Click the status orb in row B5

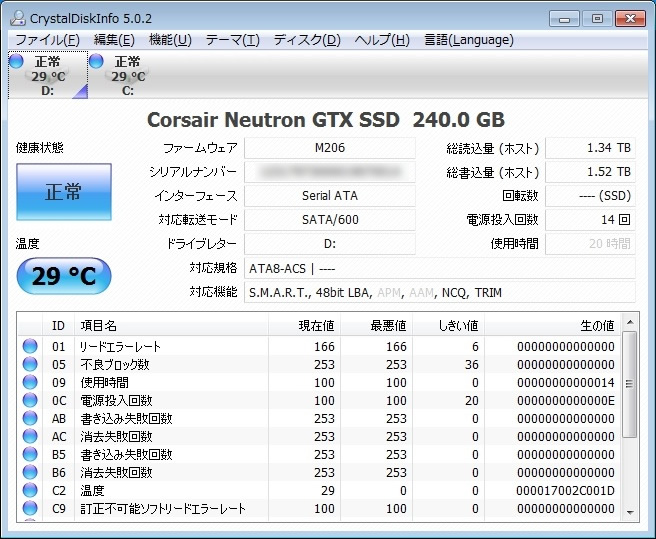click(30, 454)
